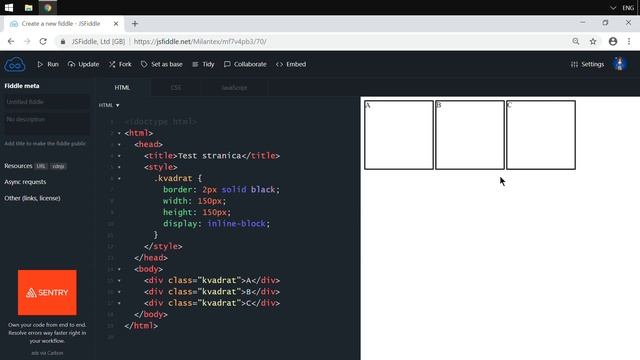Viewport: 640px width, 360px height.
Task: Open Async requests section
Action: pos(25,182)
